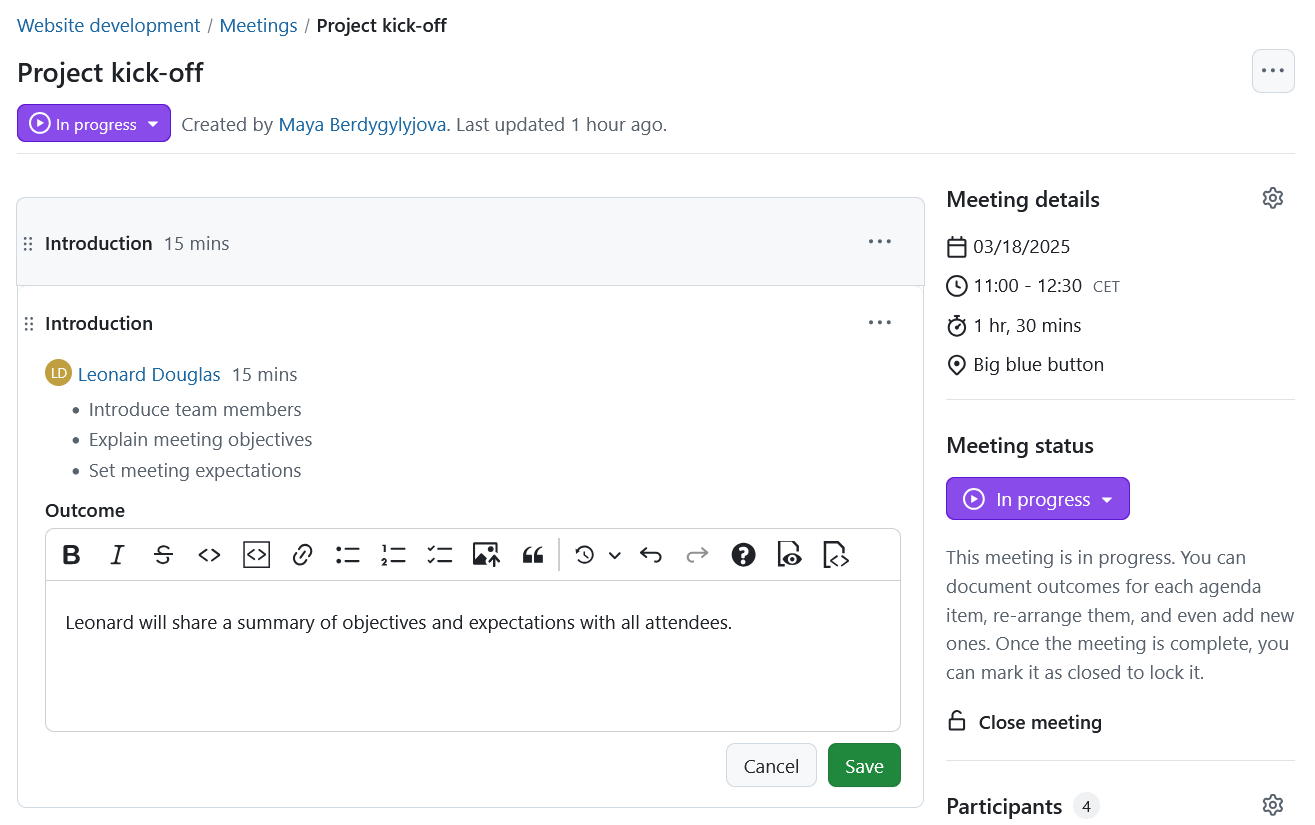Open the meeting actions ellipsis menu

tap(1272, 70)
